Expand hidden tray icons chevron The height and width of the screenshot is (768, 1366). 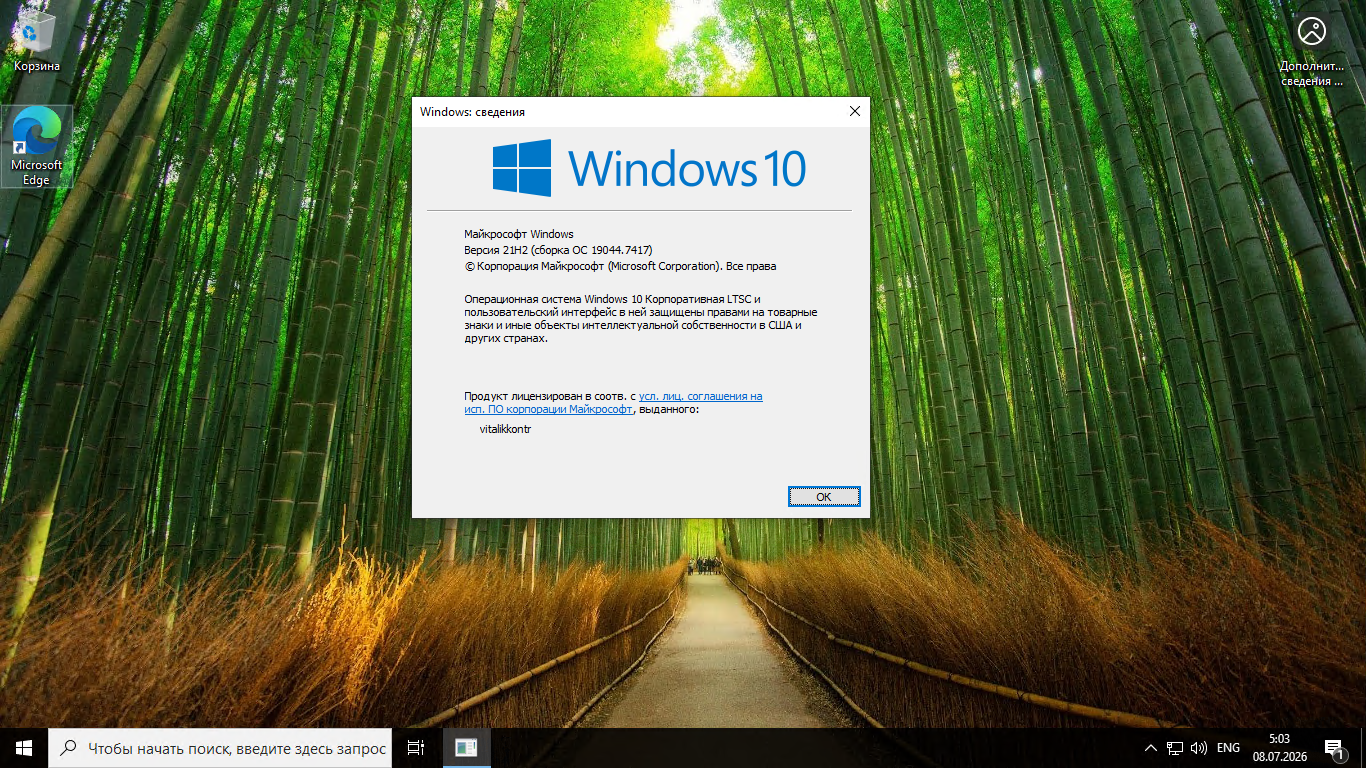(x=1150, y=748)
